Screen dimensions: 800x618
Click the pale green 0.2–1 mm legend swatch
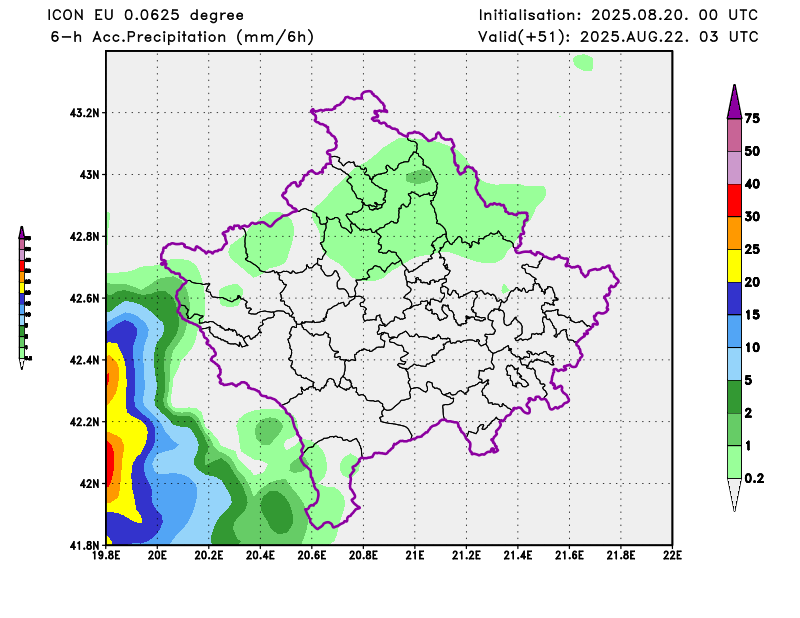[x=734, y=462]
